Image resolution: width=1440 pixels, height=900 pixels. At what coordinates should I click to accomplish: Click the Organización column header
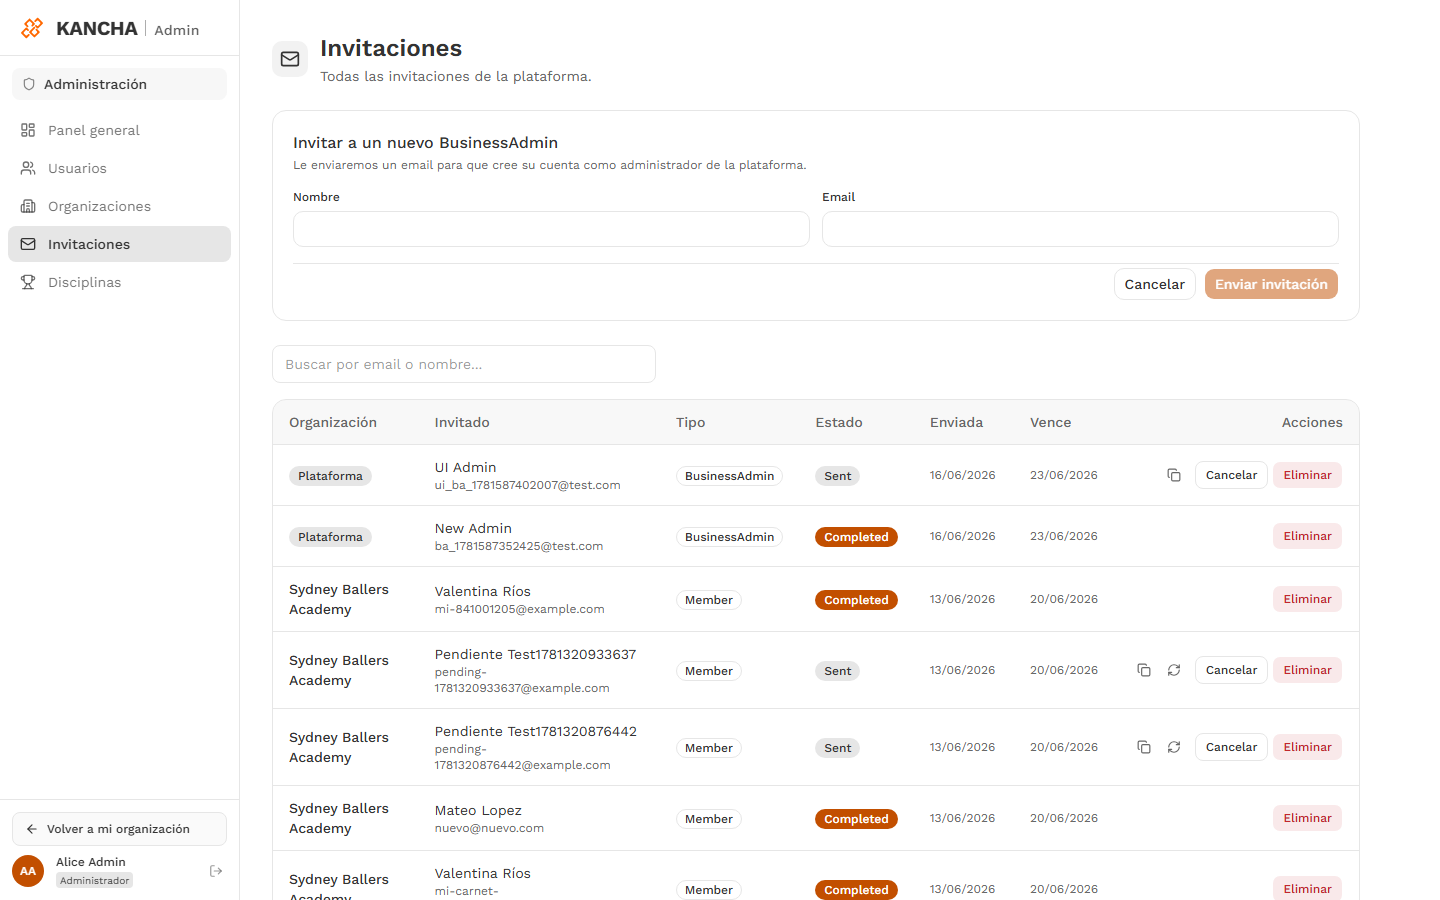pos(333,422)
